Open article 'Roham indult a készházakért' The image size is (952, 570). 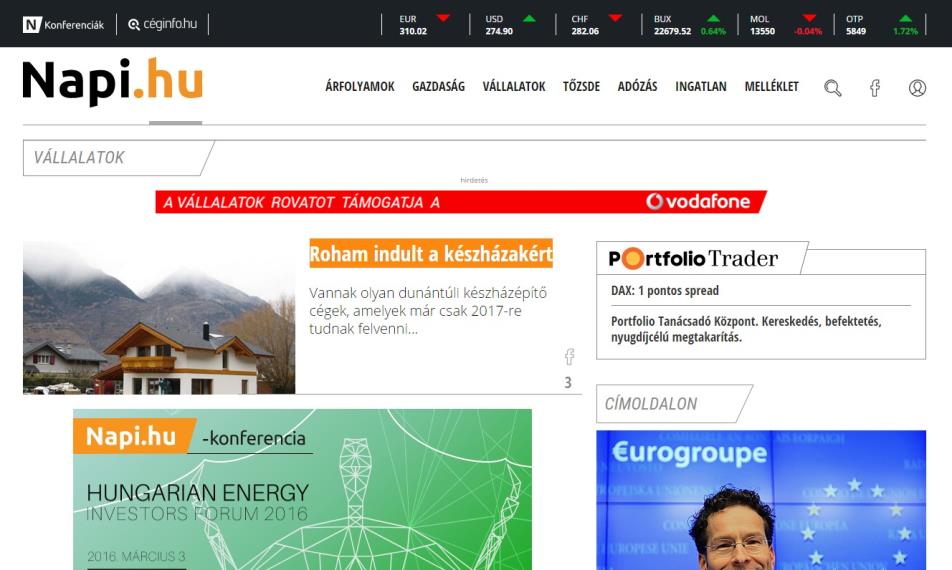point(431,253)
